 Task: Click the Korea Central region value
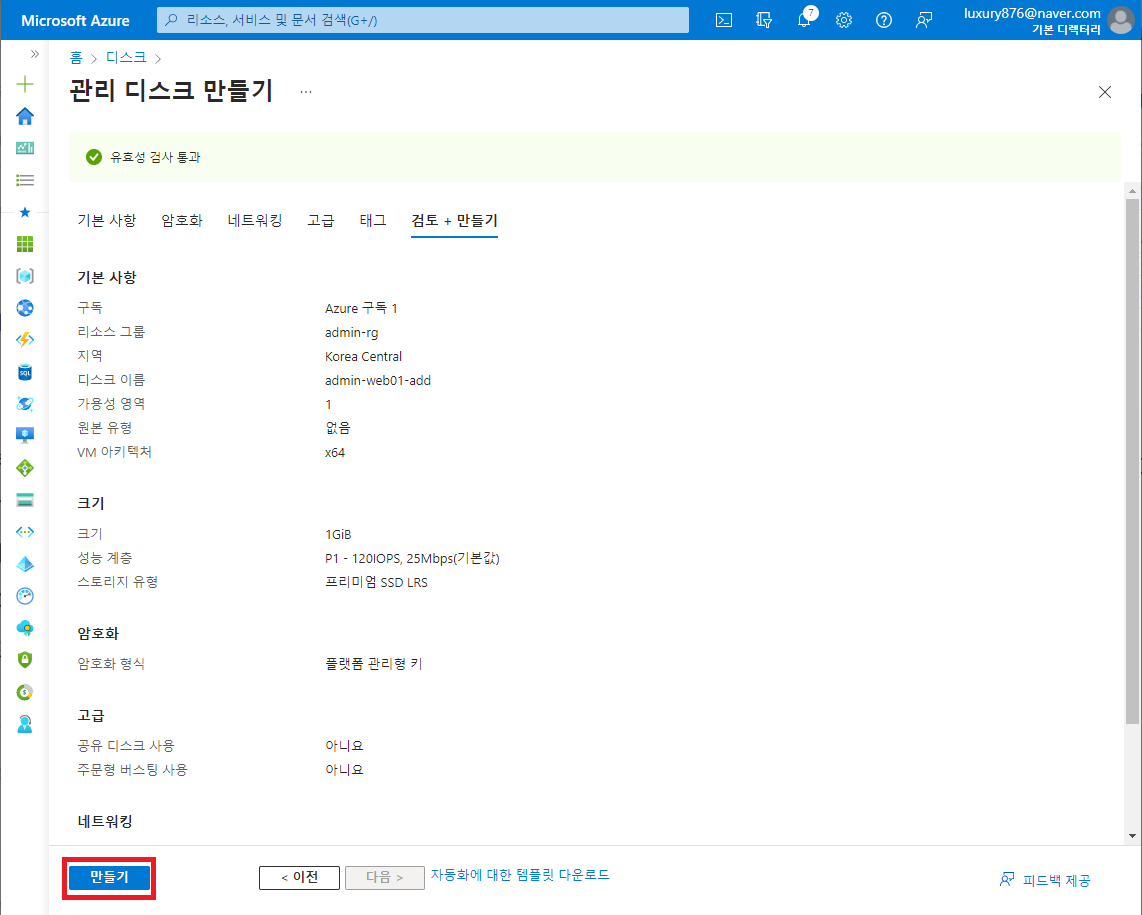[363, 356]
